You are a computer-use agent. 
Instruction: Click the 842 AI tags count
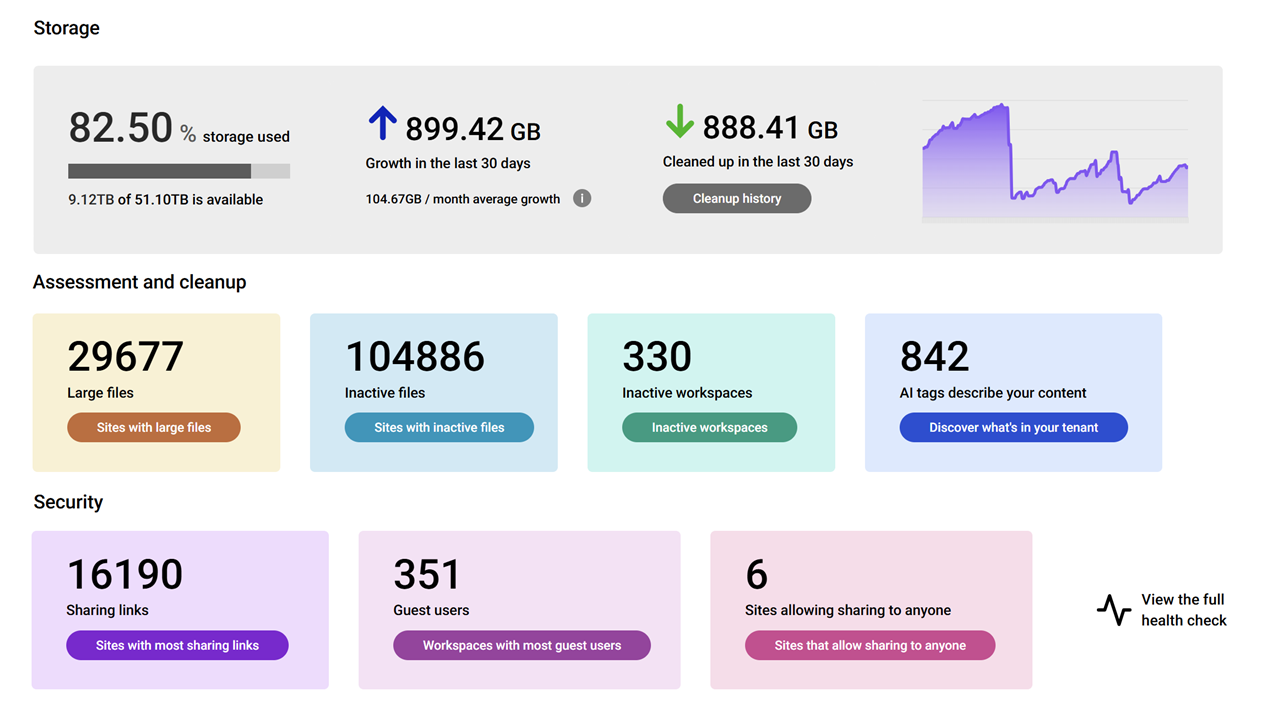(x=935, y=356)
